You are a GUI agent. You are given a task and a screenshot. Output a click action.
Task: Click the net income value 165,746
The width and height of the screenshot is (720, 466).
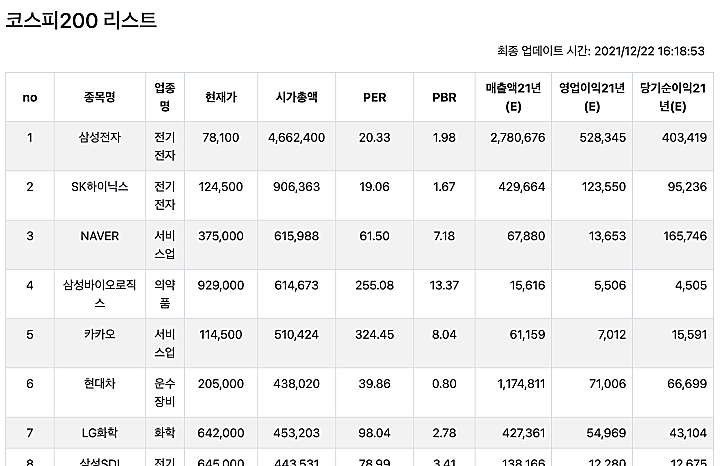click(x=685, y=236)
